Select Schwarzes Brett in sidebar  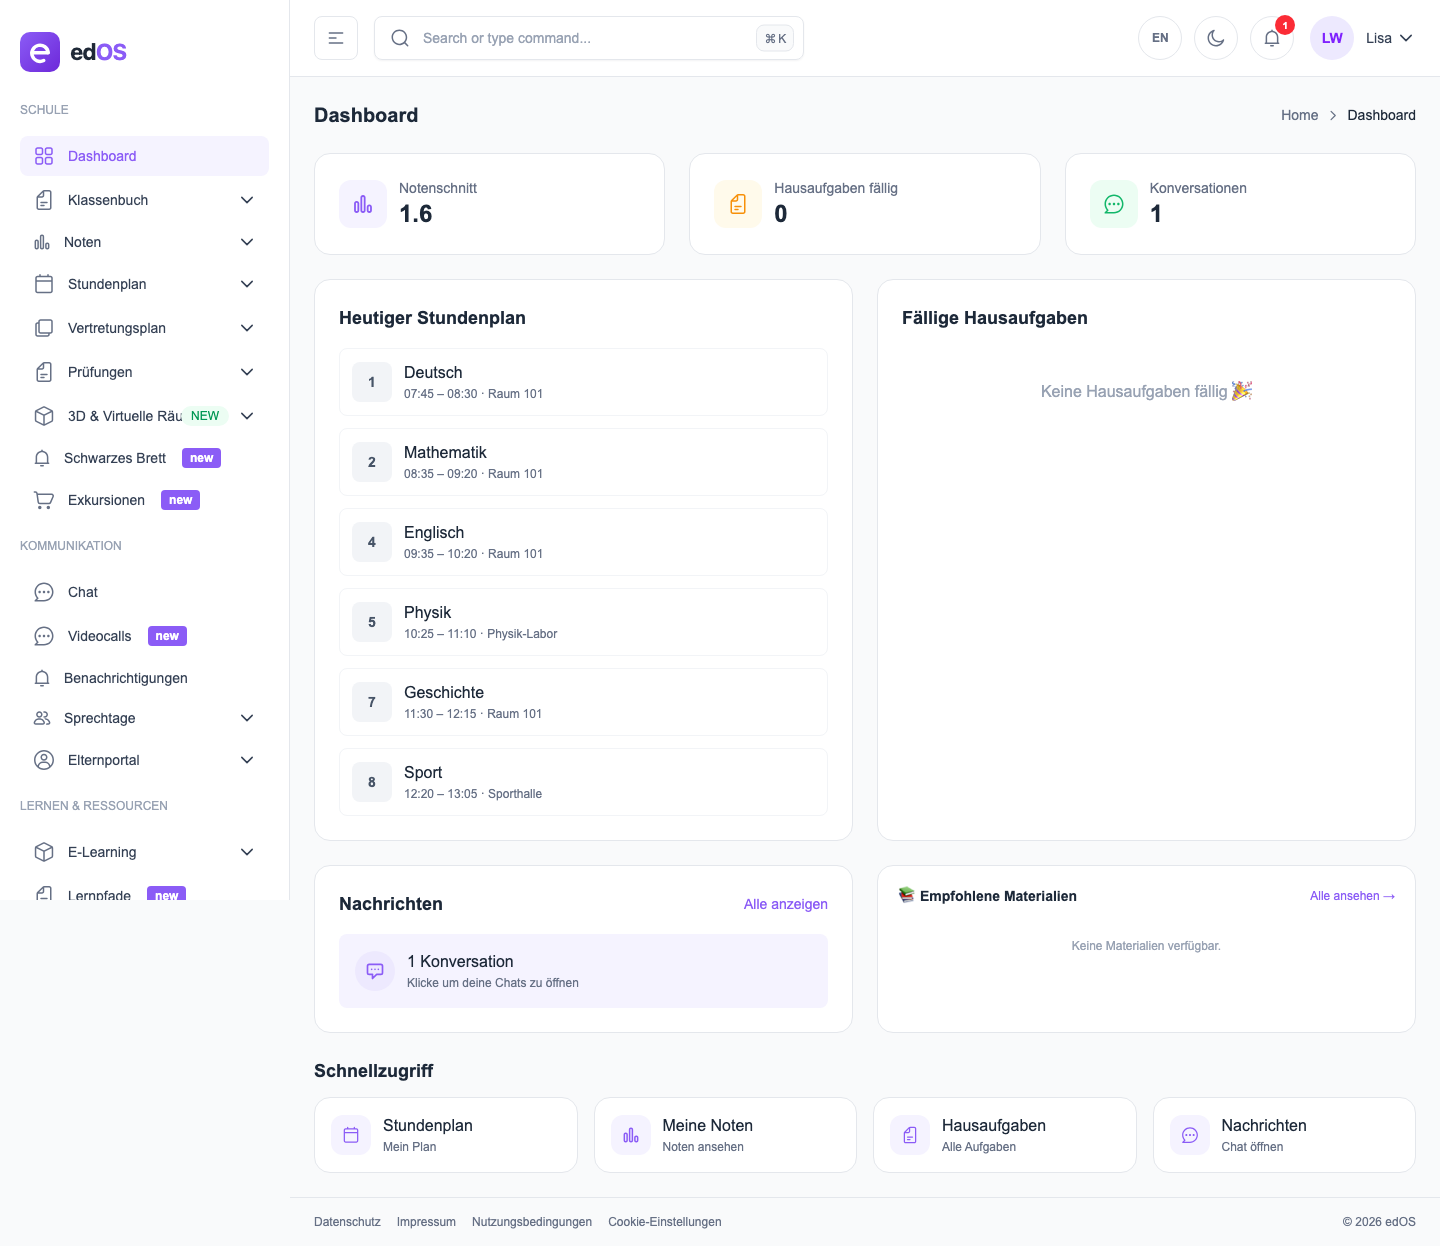click(x=115, y=458)
